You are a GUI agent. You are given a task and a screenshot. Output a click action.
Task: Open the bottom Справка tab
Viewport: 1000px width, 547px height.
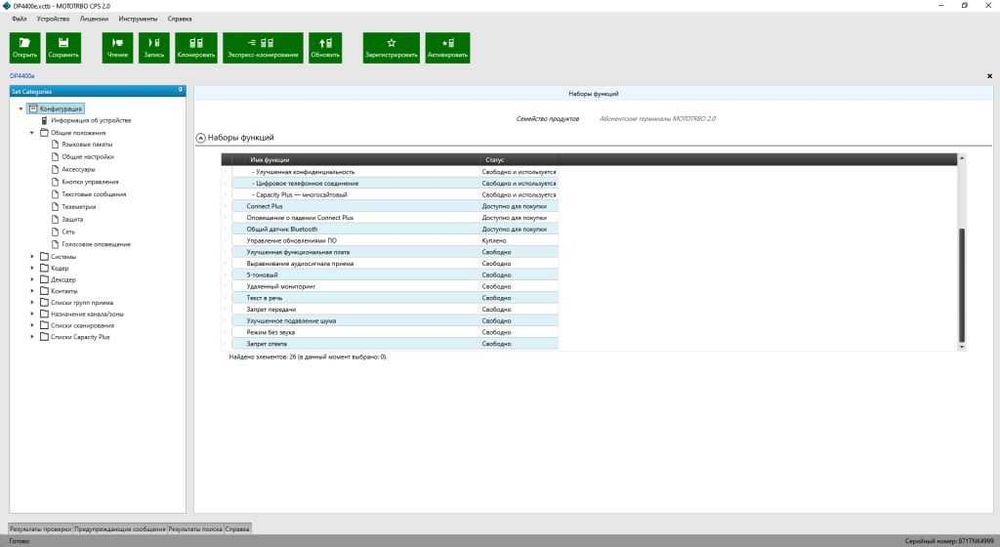238,529
